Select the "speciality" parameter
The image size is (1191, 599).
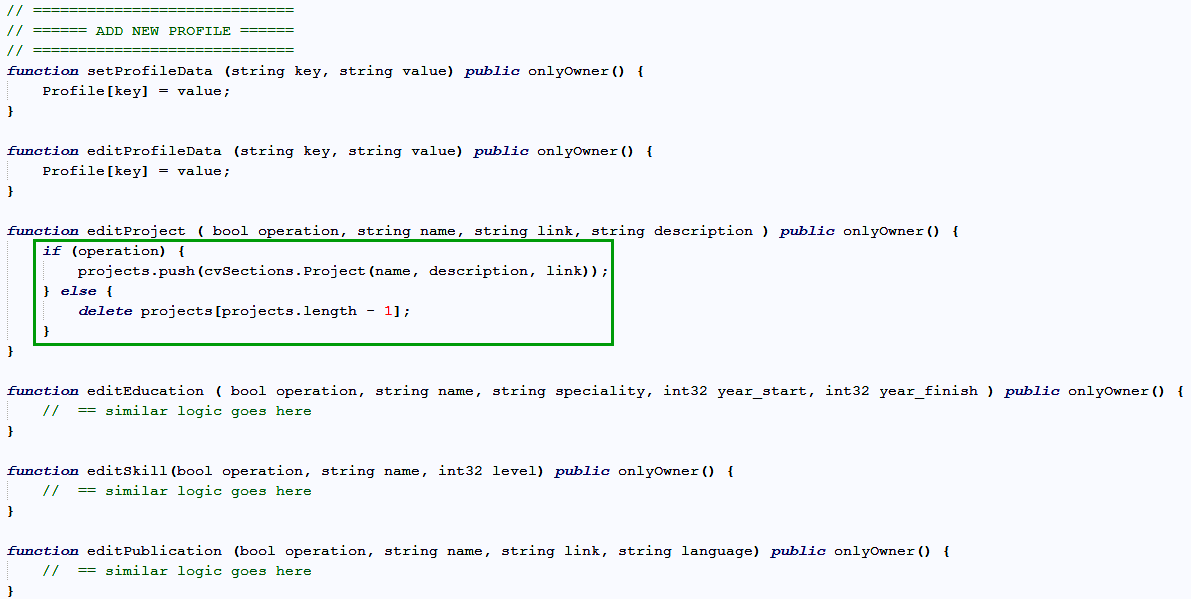pos(600,391)
